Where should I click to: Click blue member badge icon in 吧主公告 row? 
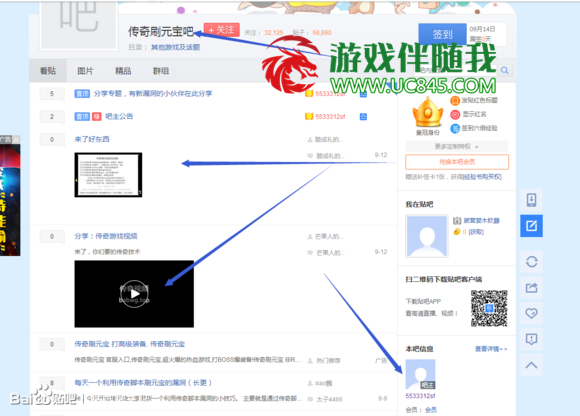pyautogui.click(x=363, y=117)
